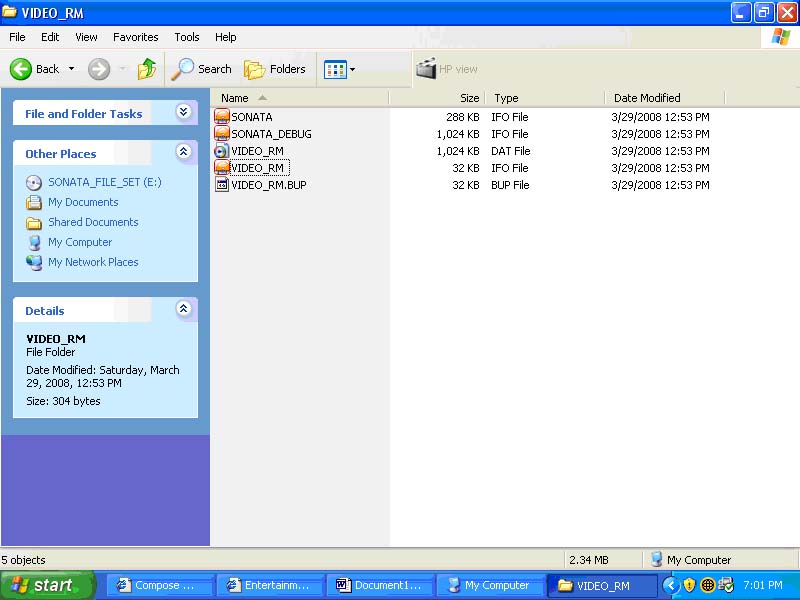This screenshot has width=800, height=600.
Task: Open the Favorites menu
Action: click(136, 37)
